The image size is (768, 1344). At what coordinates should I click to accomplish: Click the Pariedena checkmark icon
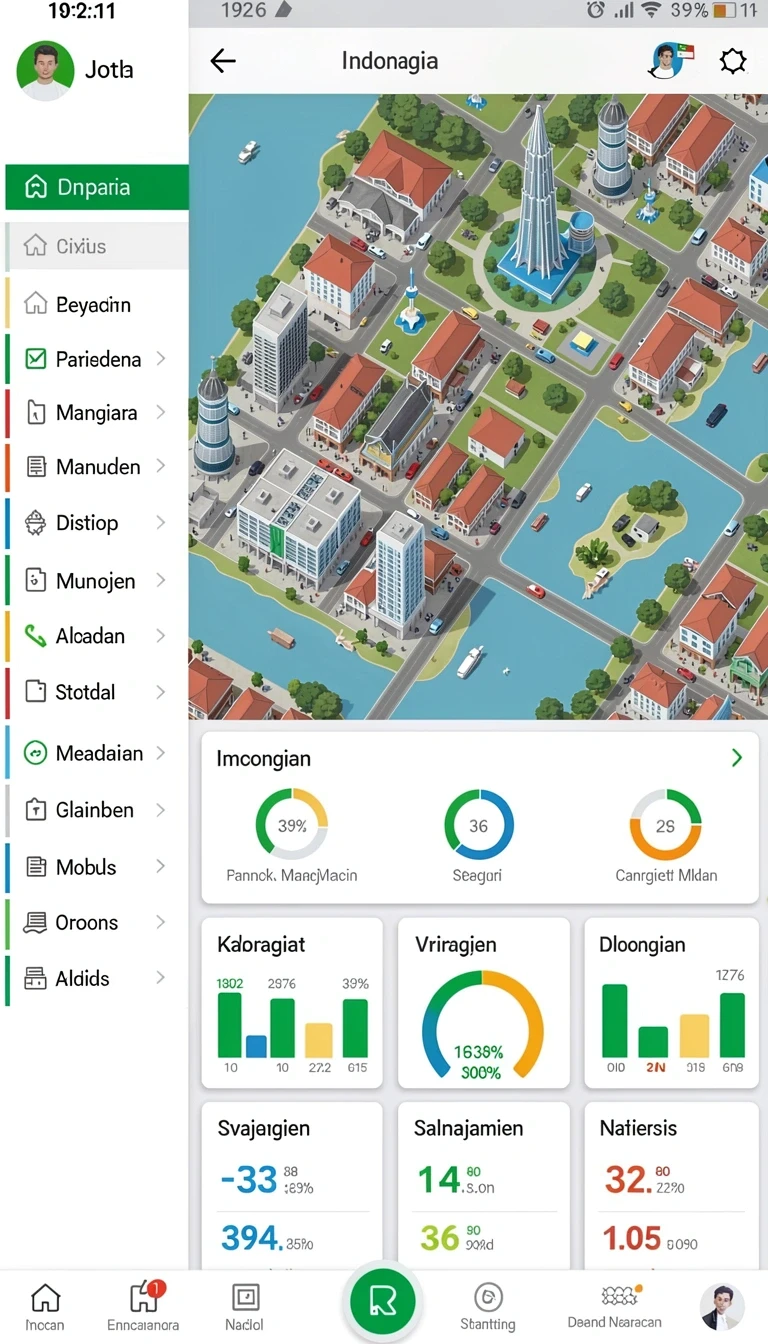point(35,359)
